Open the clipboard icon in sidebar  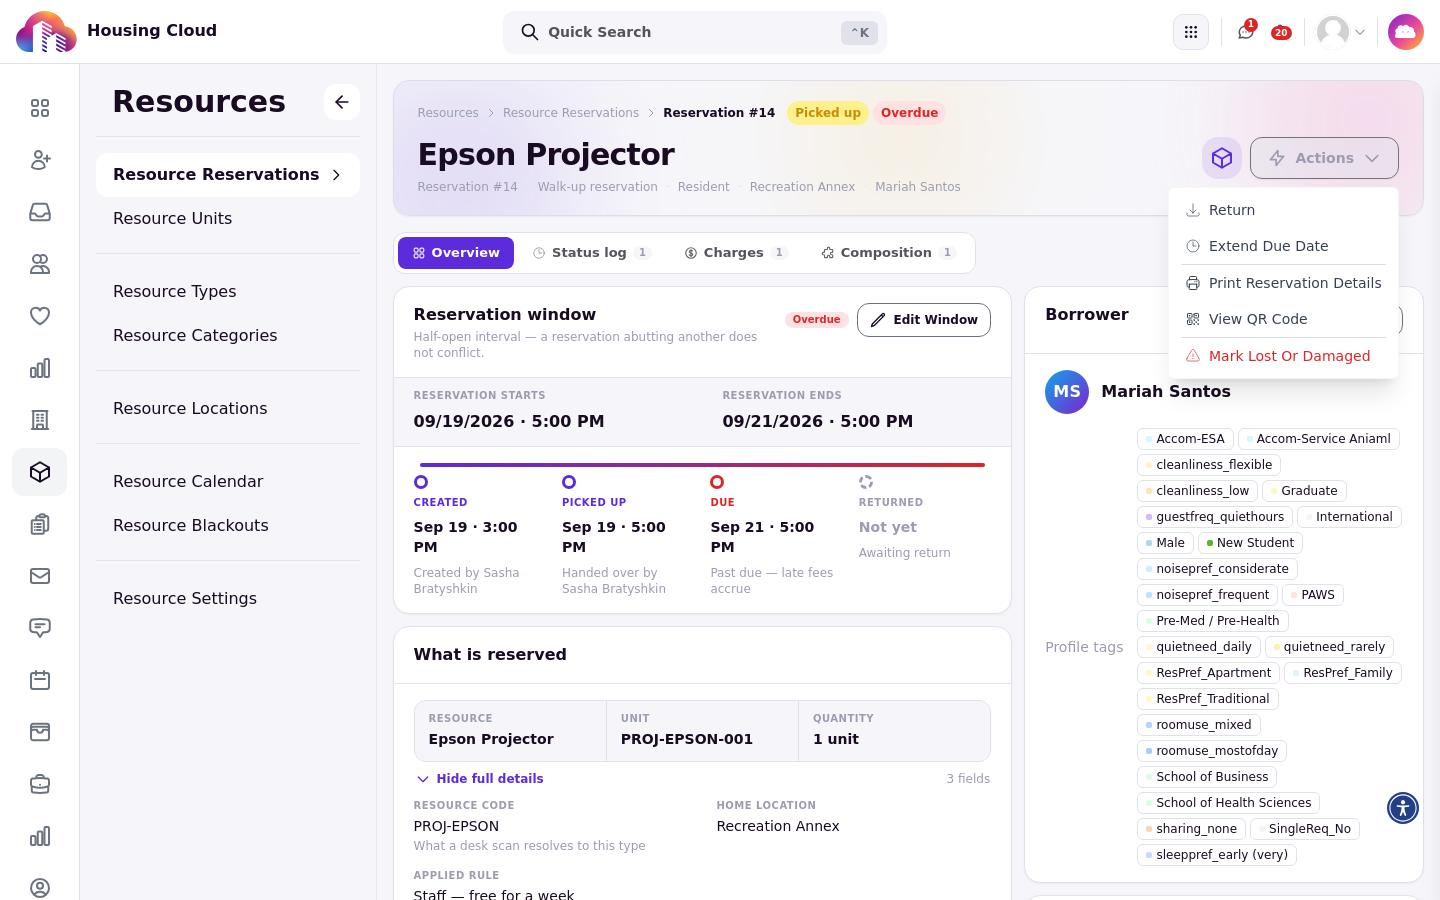click(x=40, y=524)
